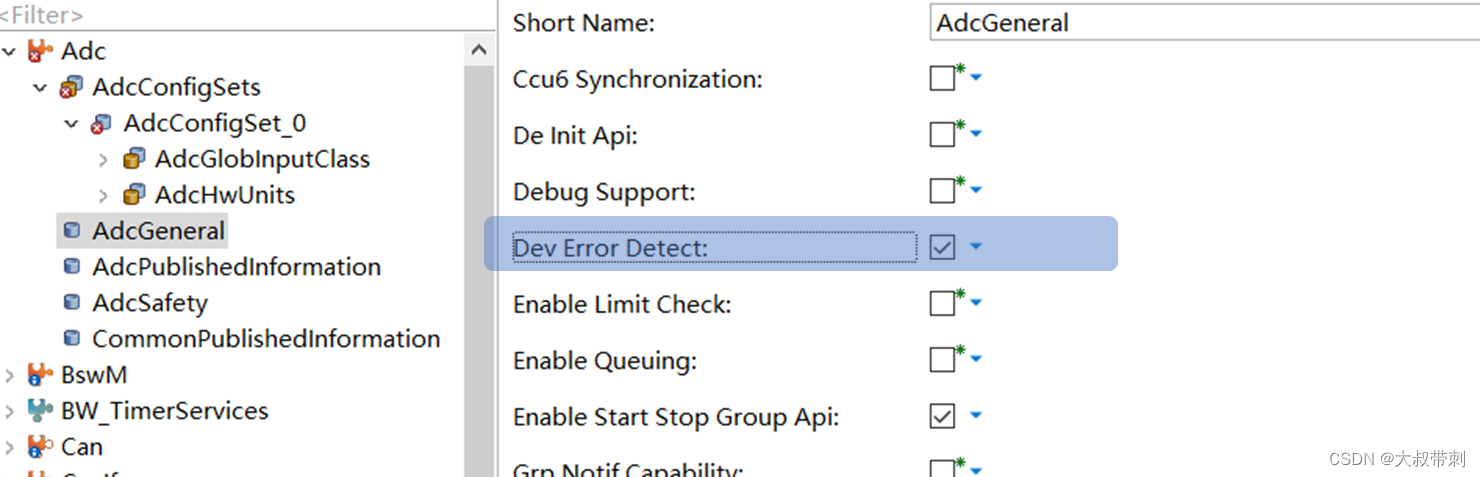Click the Short Name input field
Image resolution: width=1480 pixels, height=477 pixels.
1204,22
